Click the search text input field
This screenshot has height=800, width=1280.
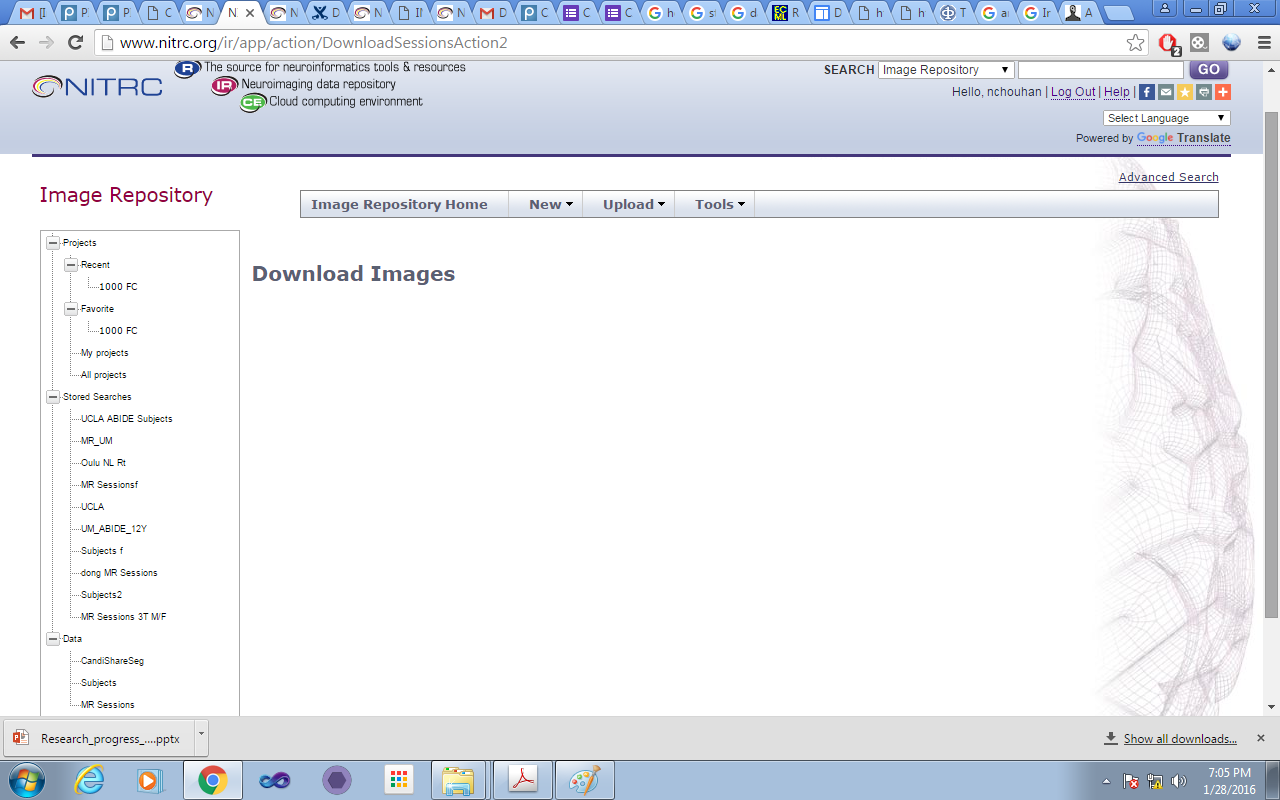1100,70
